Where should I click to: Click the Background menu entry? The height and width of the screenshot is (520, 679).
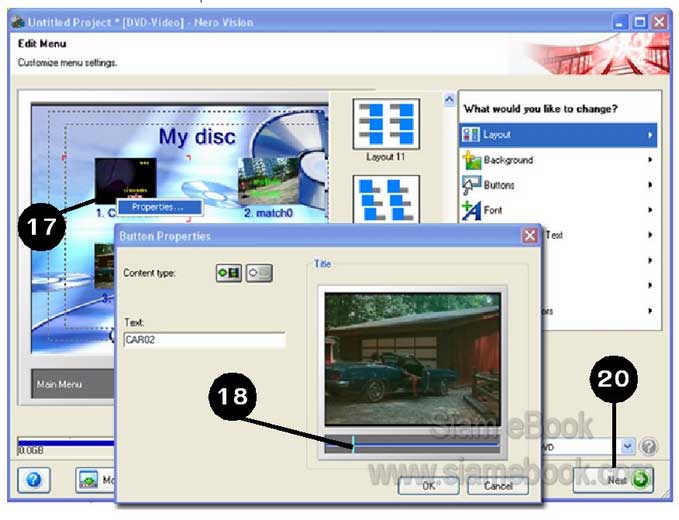pos(558,160)
